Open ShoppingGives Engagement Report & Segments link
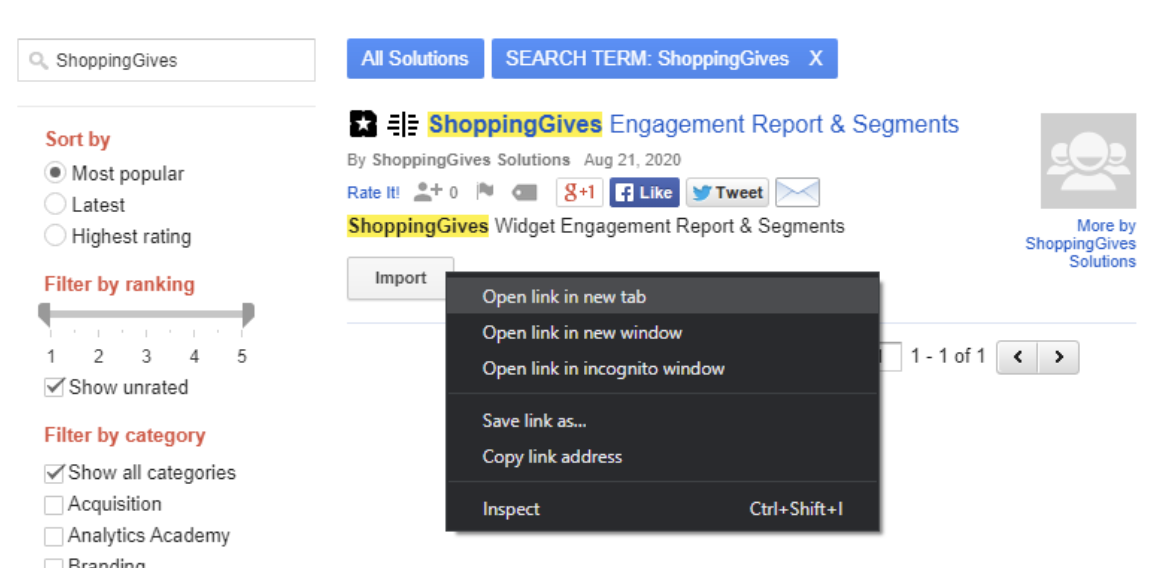The width and height of the screenshot is (1176, 572). (694, 124)
